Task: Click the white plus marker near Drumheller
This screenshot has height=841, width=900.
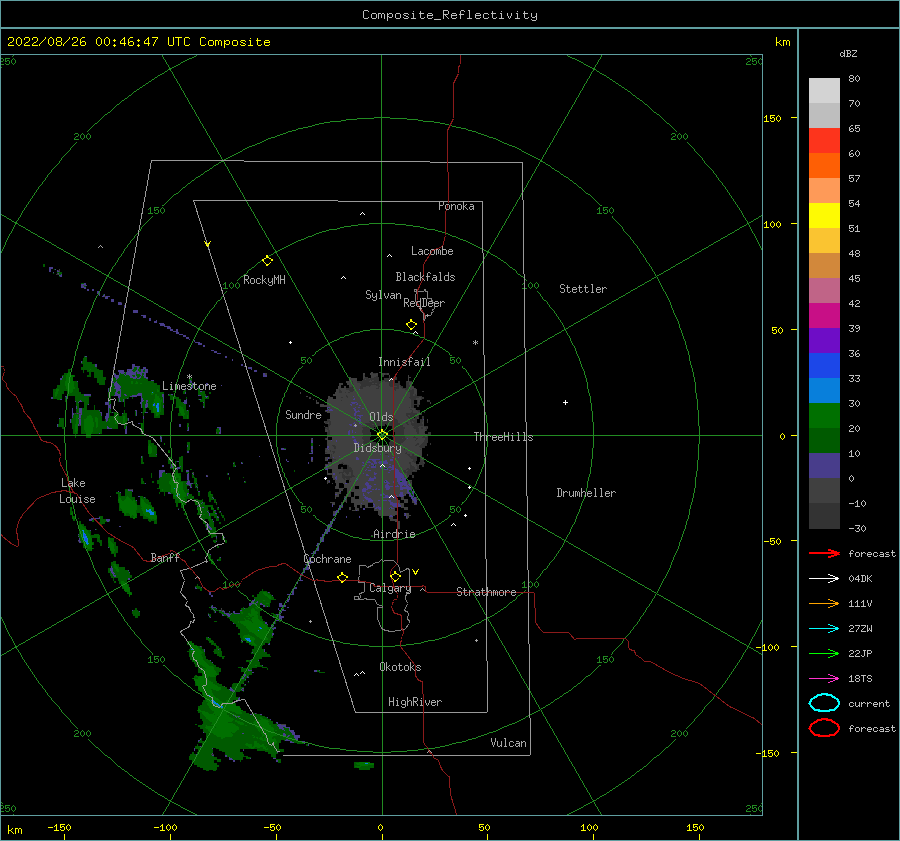Action: pyautogui.click(x=565, y=402)
